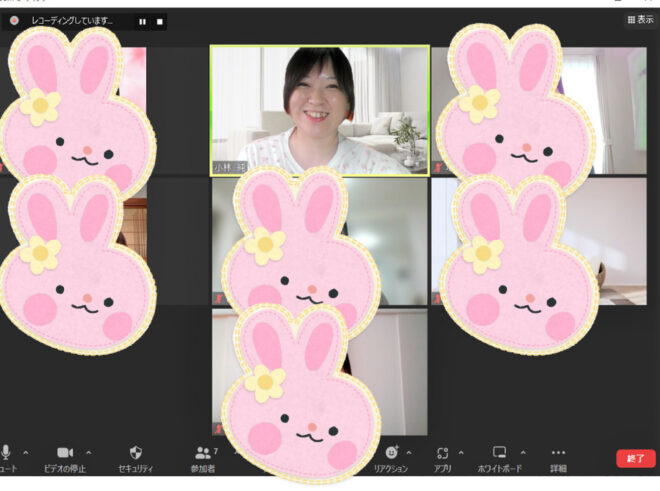Open the More (詳細) menu
The height and width of the screenshot is (491, 660).
coord(558,453)
